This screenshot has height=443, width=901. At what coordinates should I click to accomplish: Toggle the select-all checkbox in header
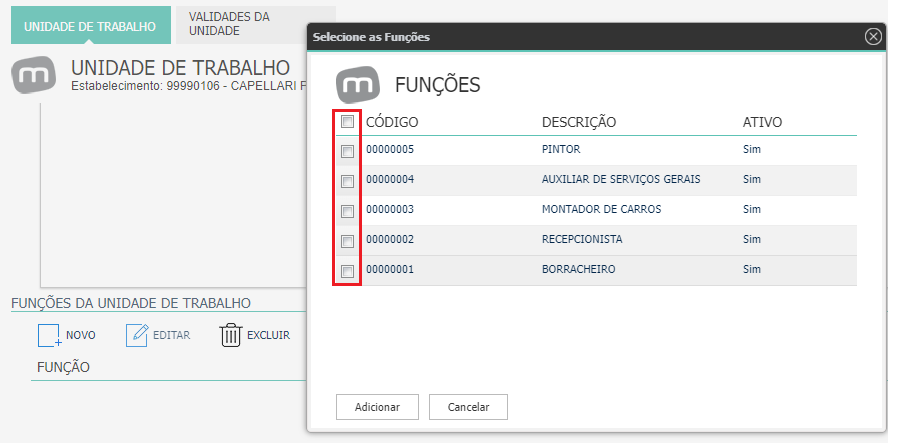[x=347, y=122]
